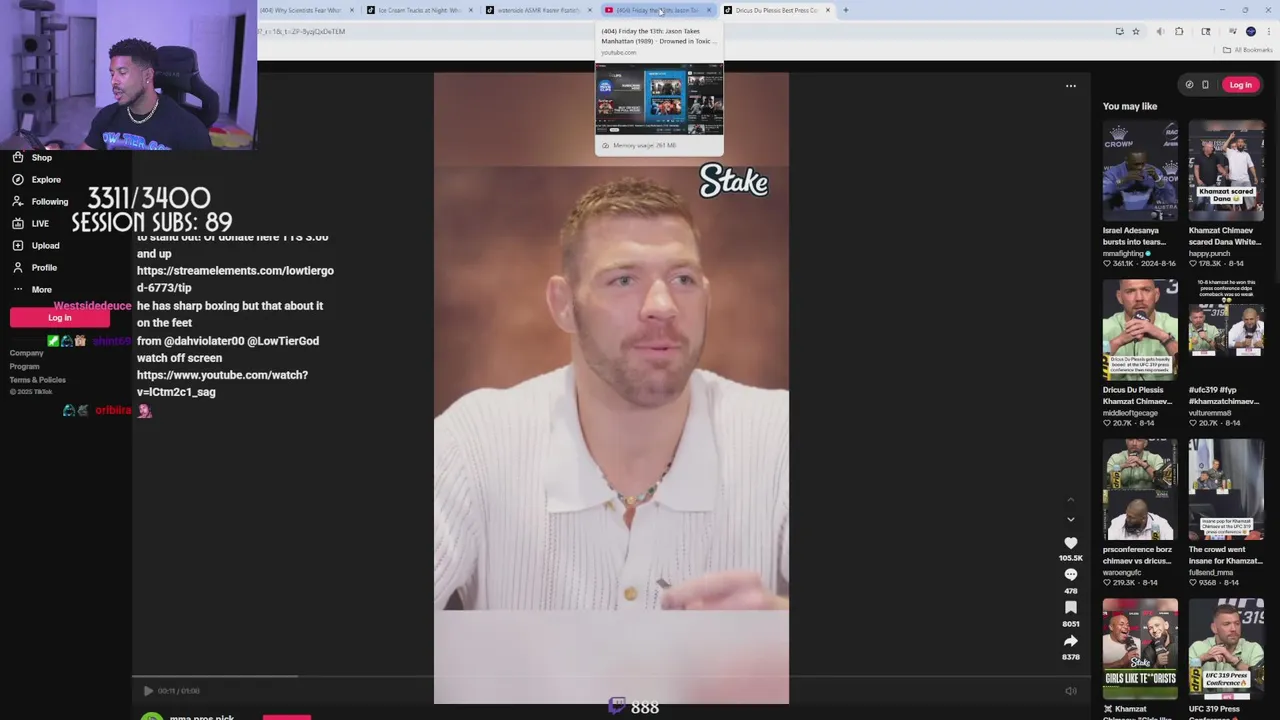Play the video from bottom bar

[x=148, y=691]
